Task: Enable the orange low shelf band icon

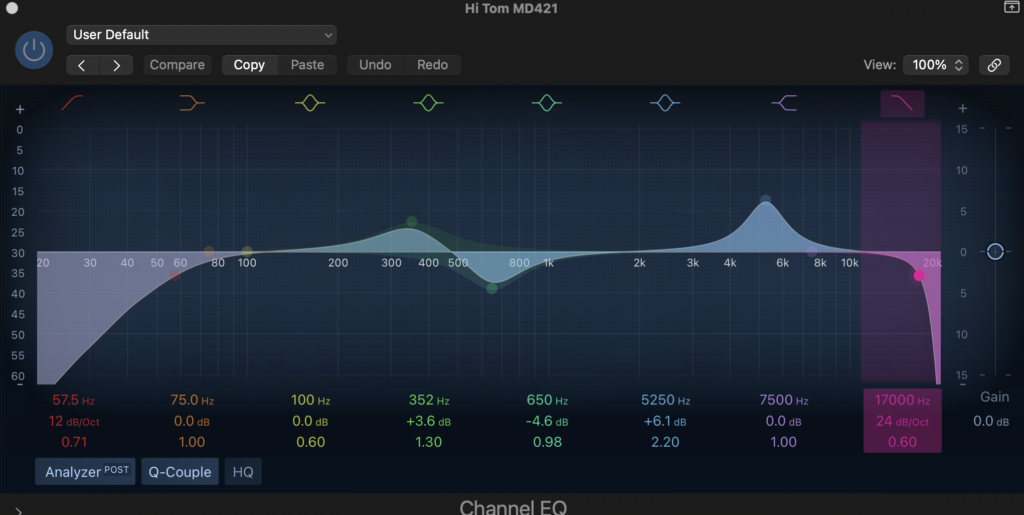Action: tap(191, 103)
